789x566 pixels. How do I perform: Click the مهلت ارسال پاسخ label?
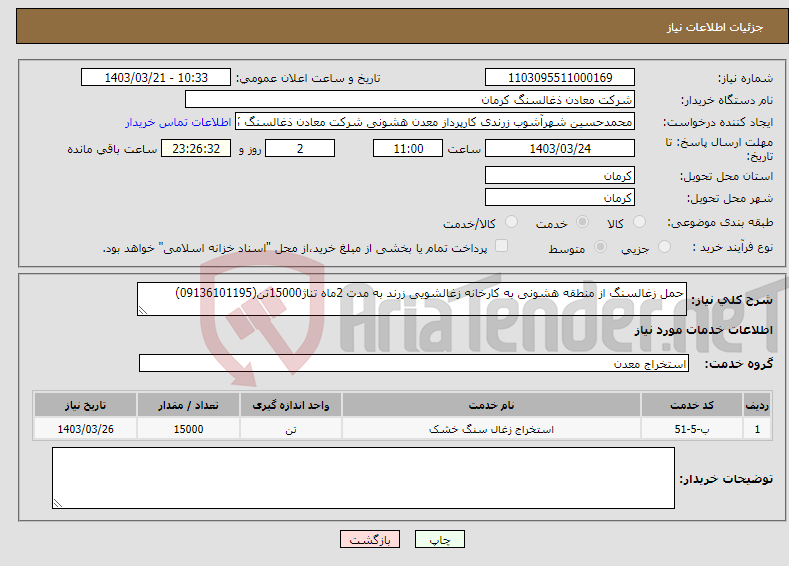pos(720,149)
